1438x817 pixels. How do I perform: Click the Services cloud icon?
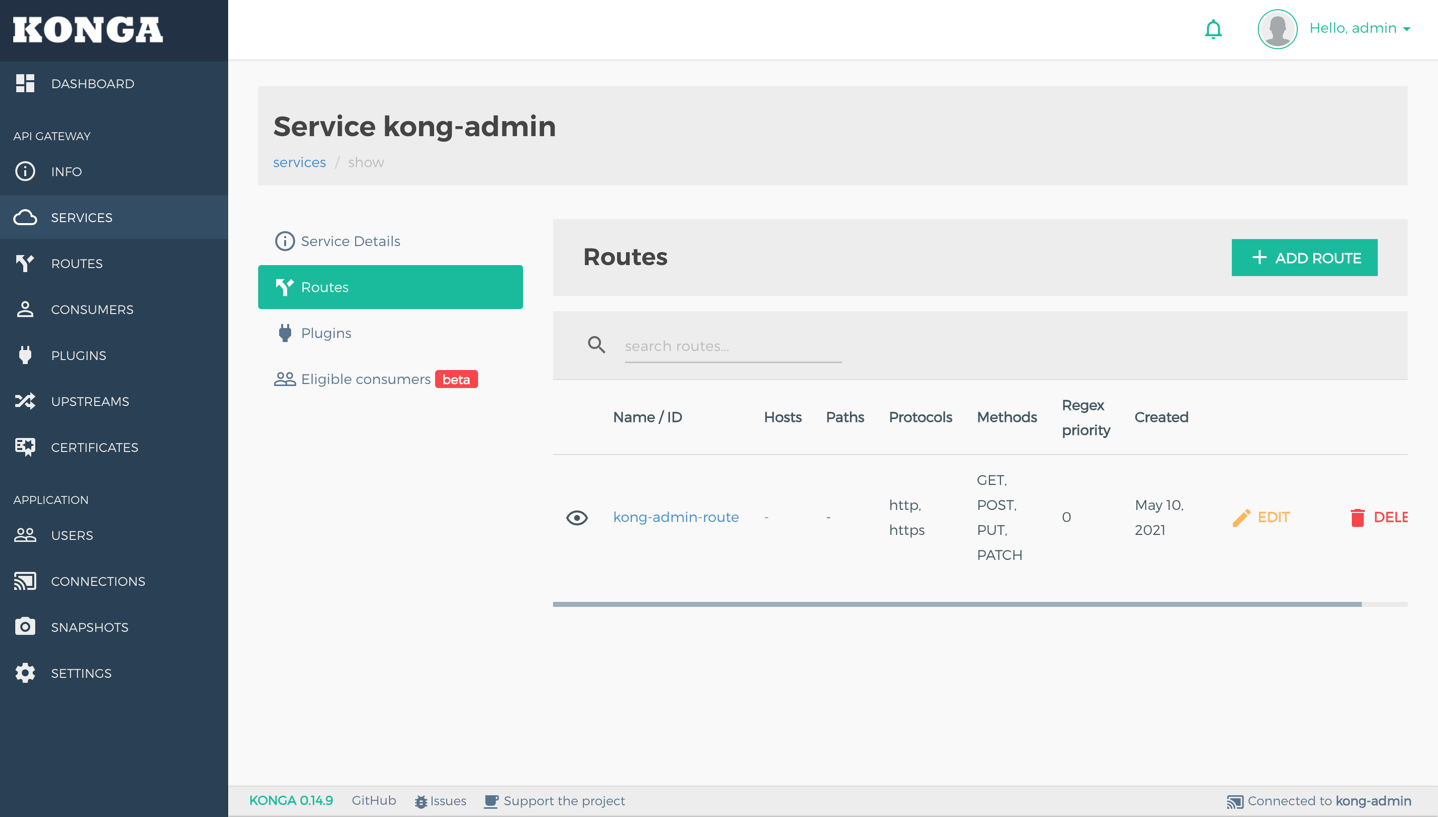pyautogui.click(x=25, y=218)
